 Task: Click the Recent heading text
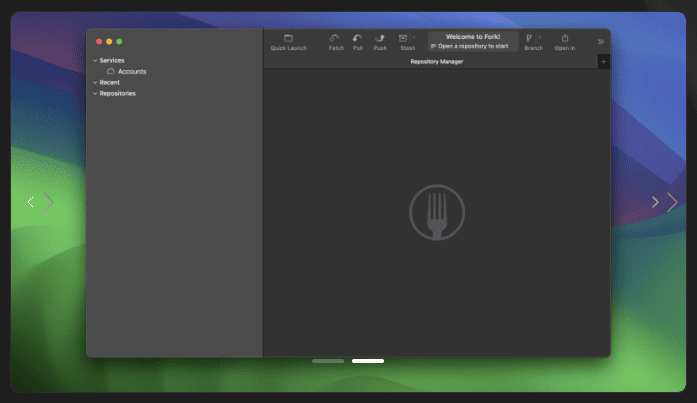[x=110, y=83]
